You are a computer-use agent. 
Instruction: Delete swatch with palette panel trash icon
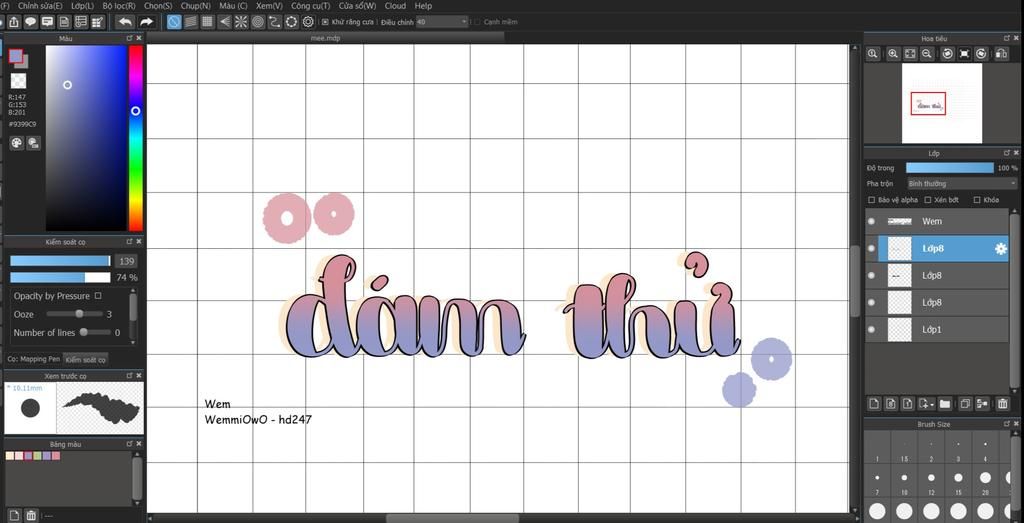coord(31,516)
